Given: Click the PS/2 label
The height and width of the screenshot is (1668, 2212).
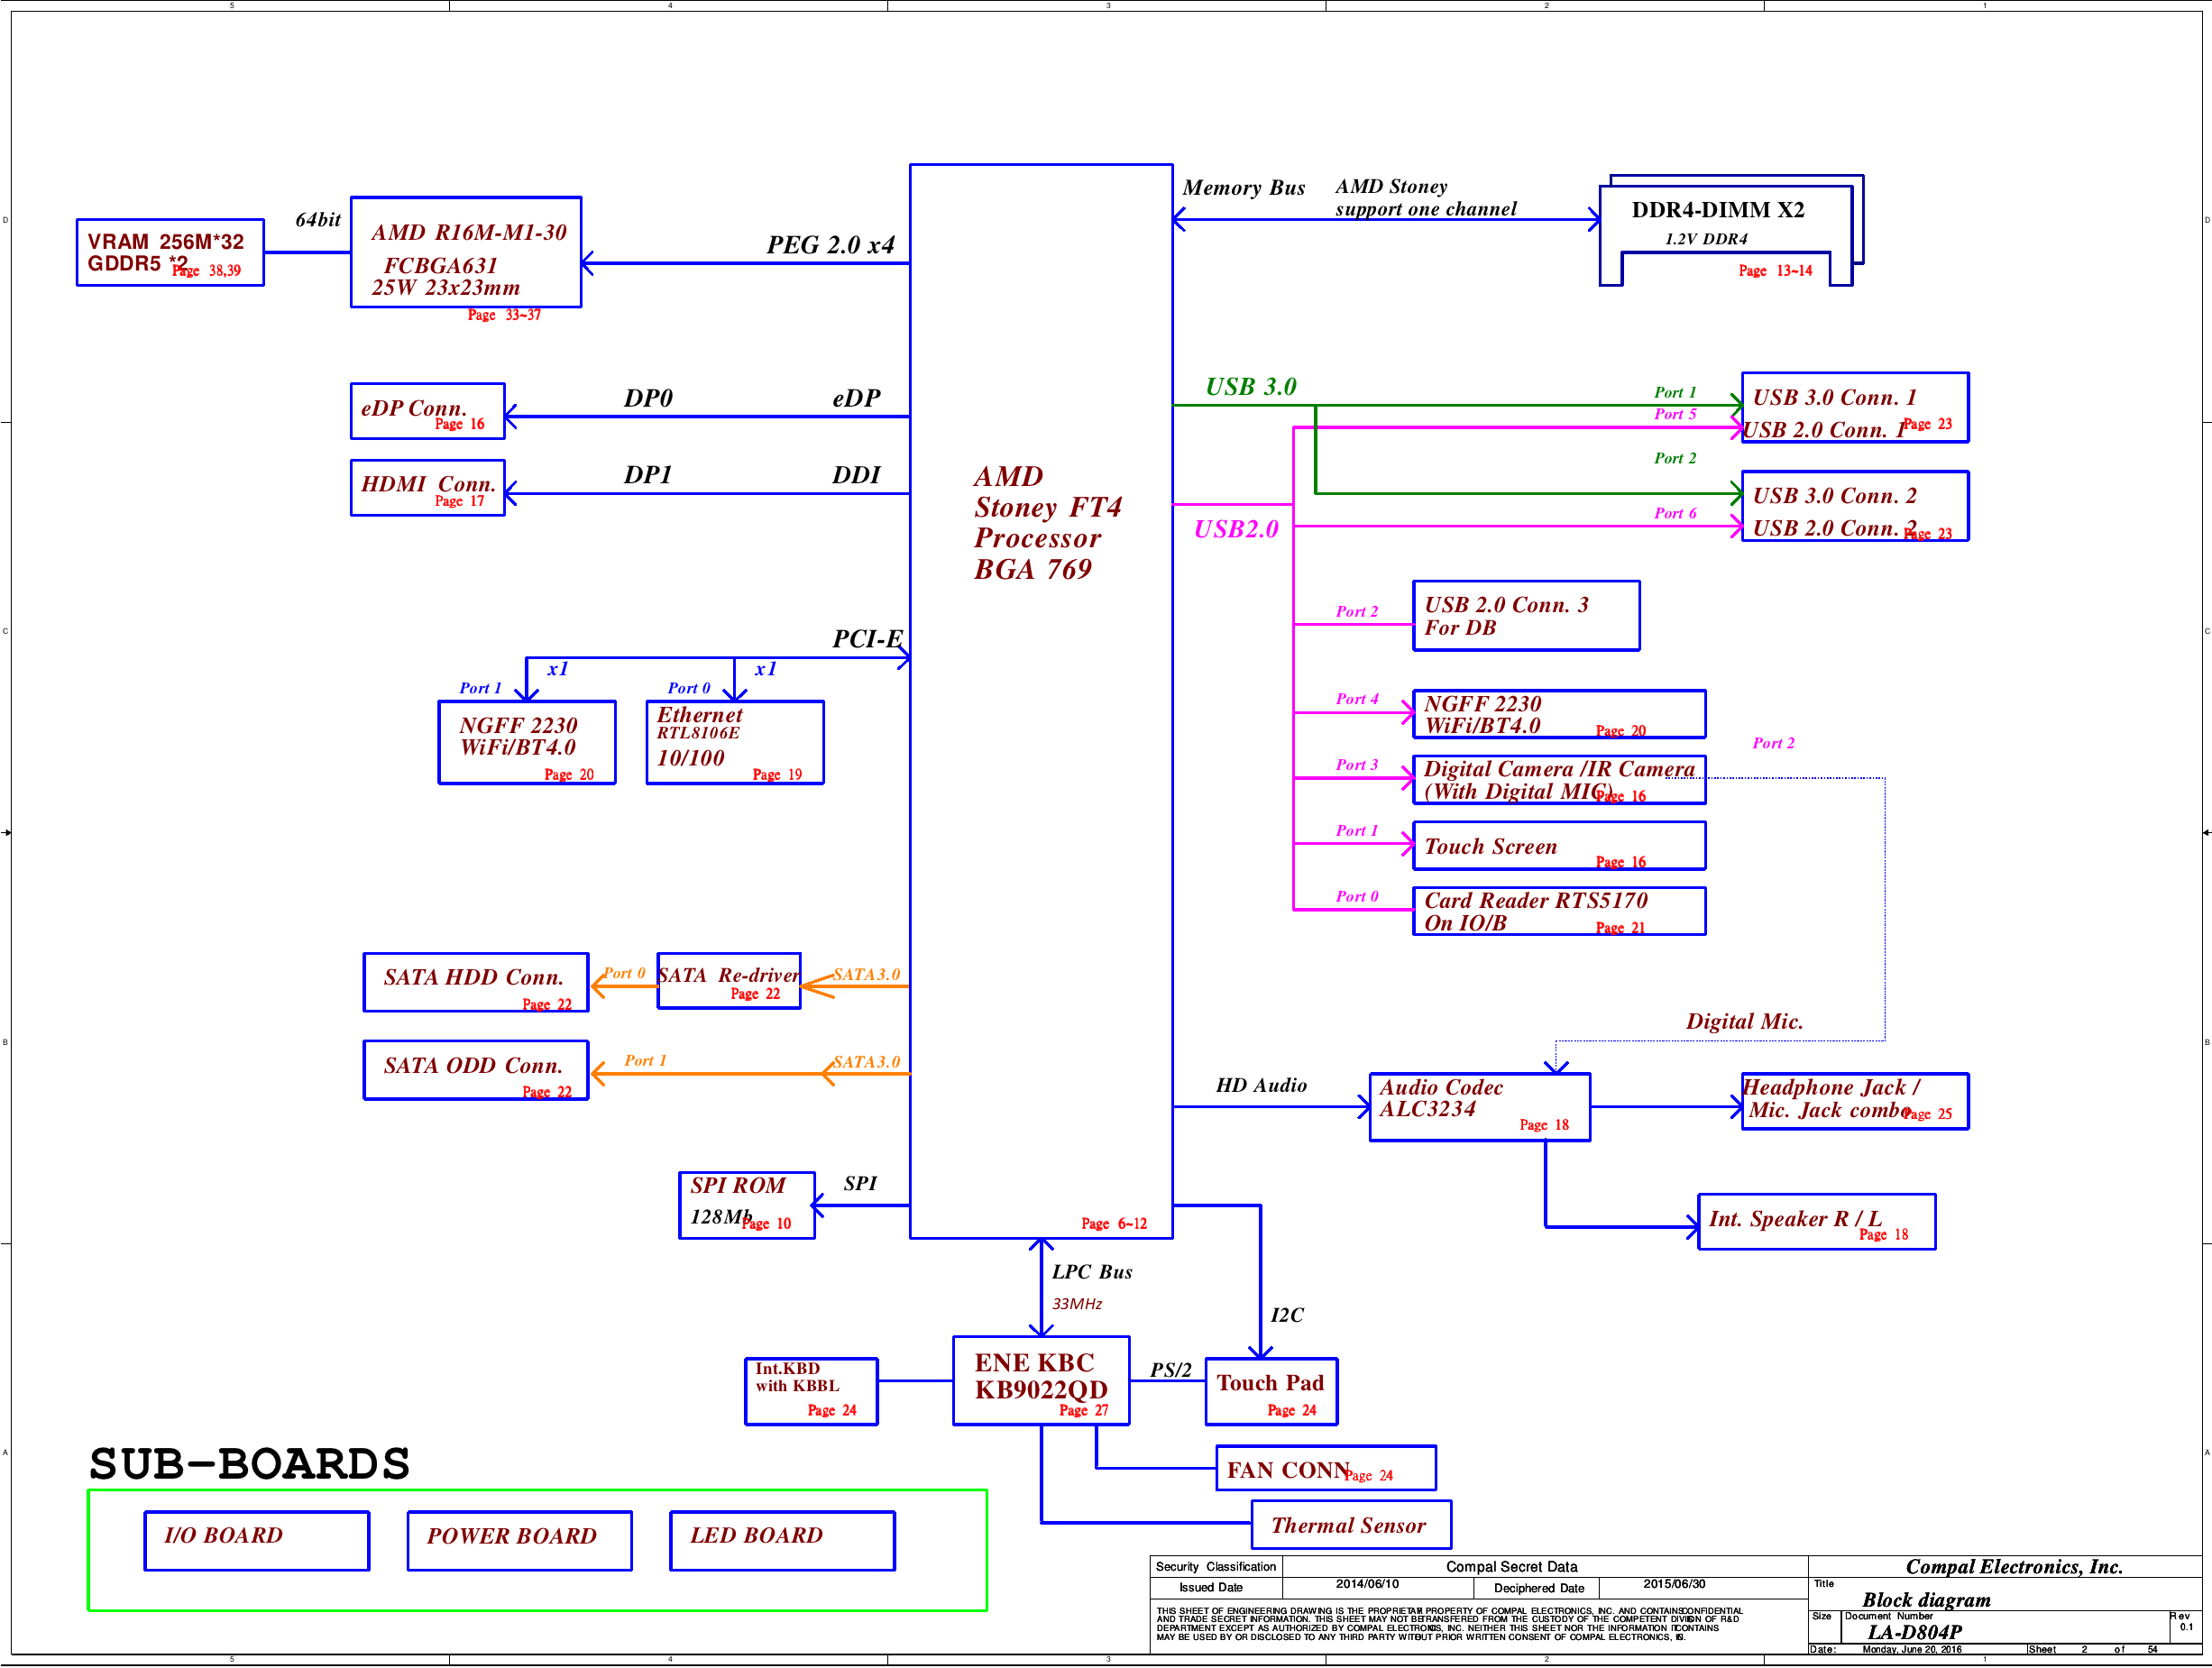Looking at the screenshot, I should tap(1170, 1370).
